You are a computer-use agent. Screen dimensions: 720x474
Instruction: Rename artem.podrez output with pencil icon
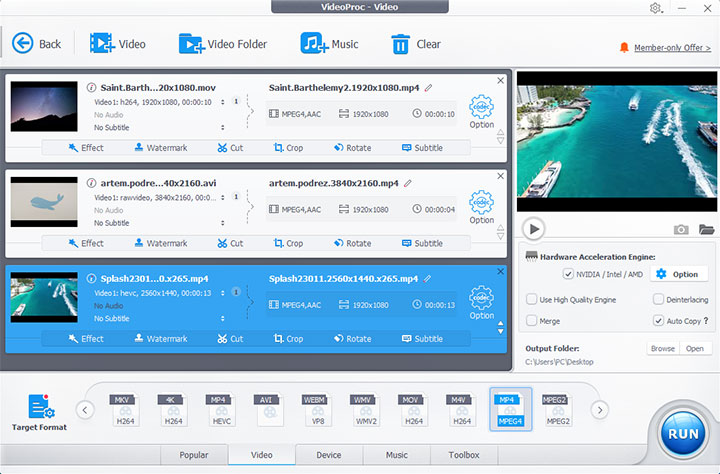tap(407, 183)
